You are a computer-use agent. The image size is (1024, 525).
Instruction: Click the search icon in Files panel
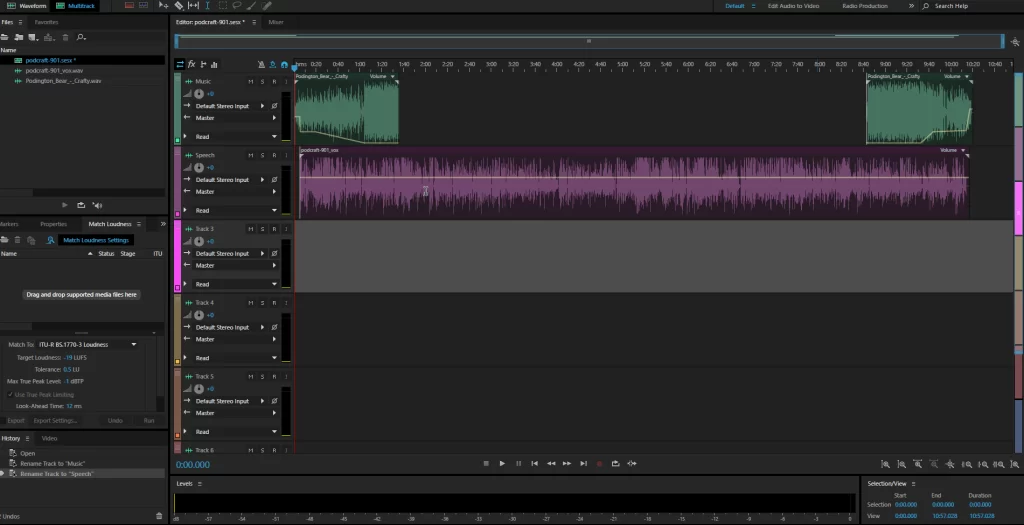click(x=81, y=37)
